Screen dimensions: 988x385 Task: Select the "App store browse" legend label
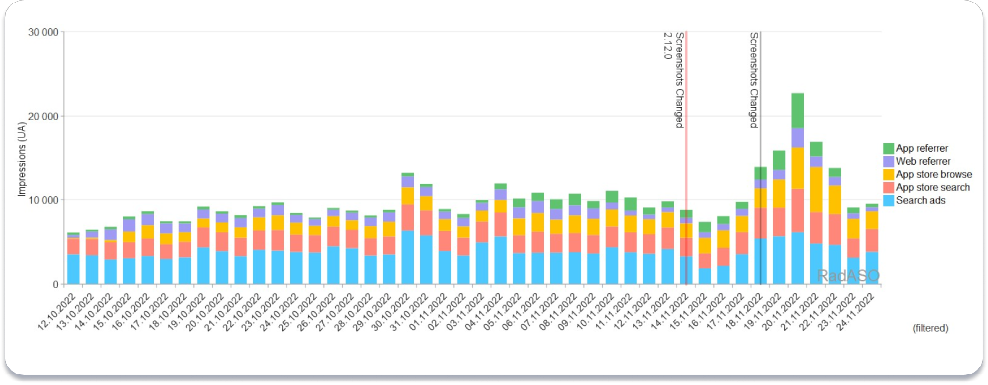[934, 174]
